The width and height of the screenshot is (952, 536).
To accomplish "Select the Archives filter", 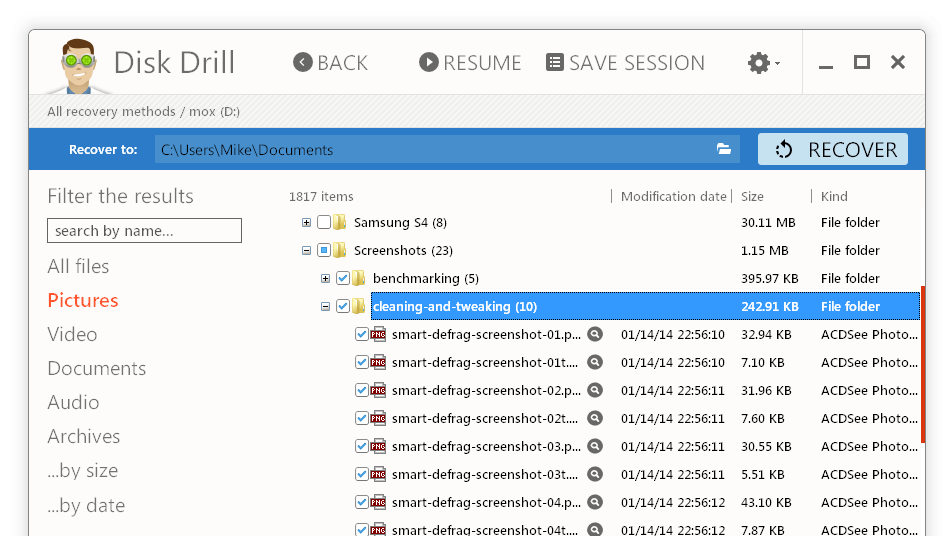I will 84,436.
